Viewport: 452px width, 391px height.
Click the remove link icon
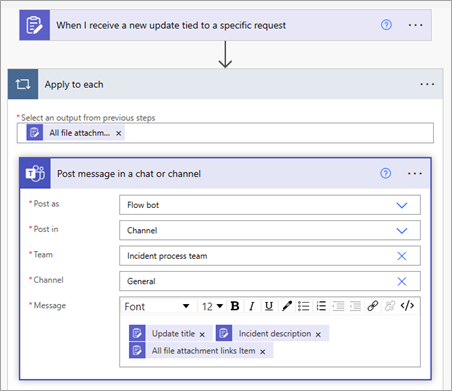pyautogui.click(x=390, y=306)
